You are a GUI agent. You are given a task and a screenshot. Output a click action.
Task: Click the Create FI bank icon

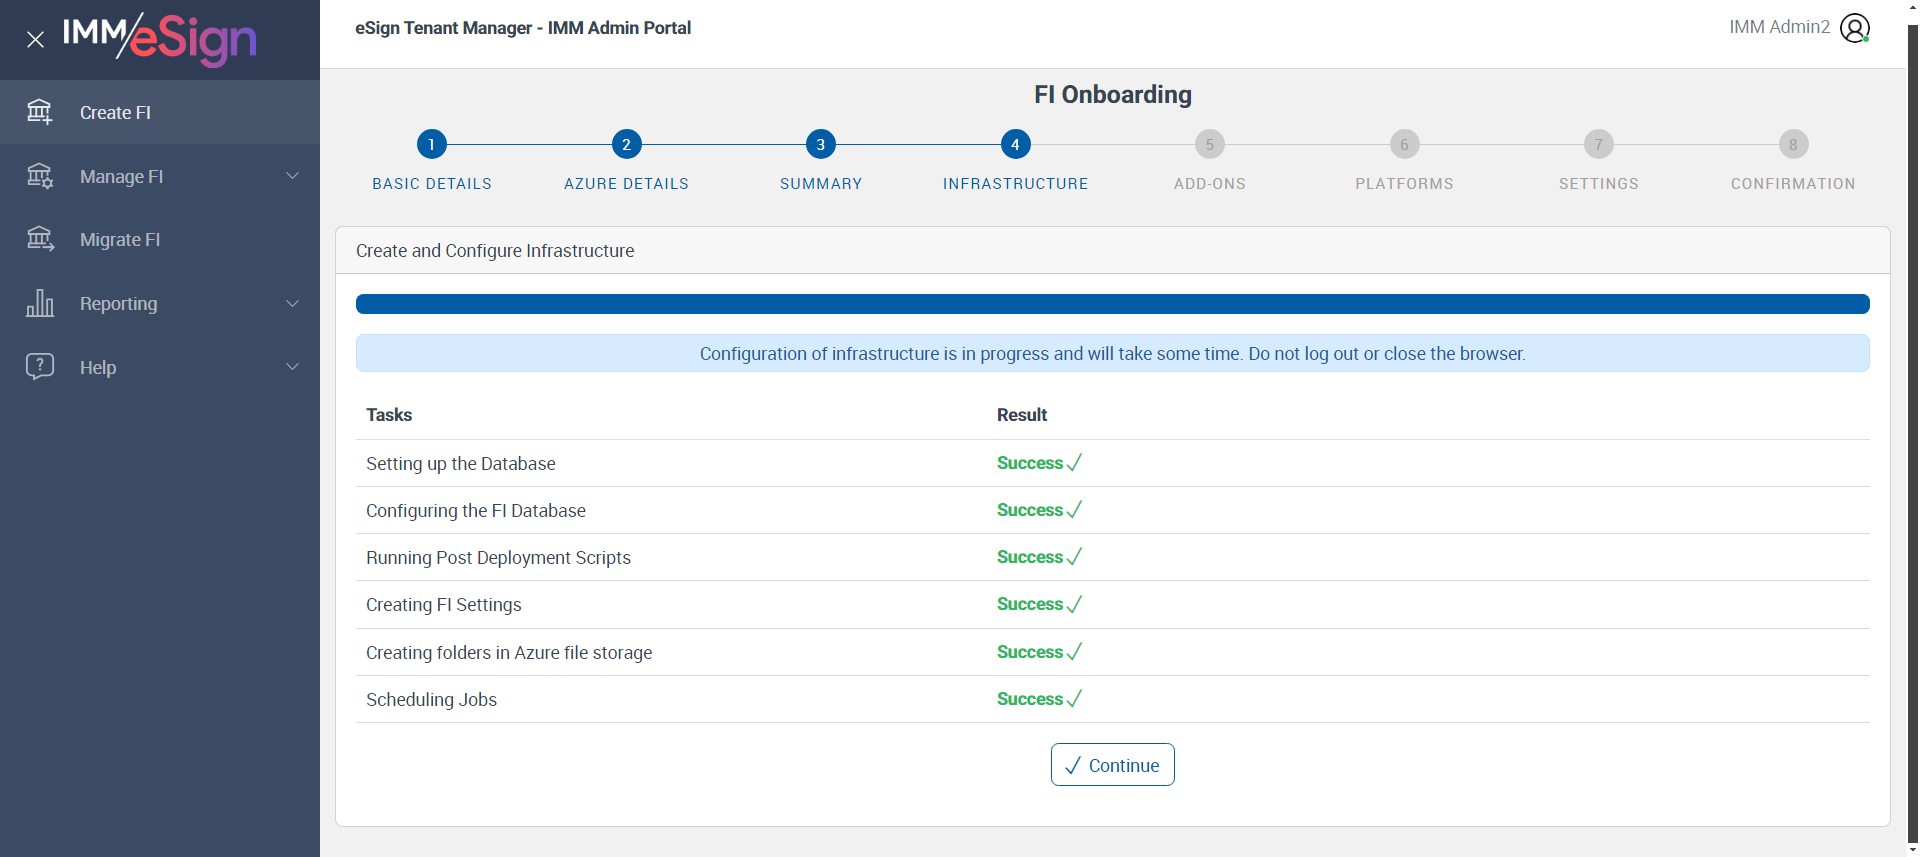click(40, 112)
